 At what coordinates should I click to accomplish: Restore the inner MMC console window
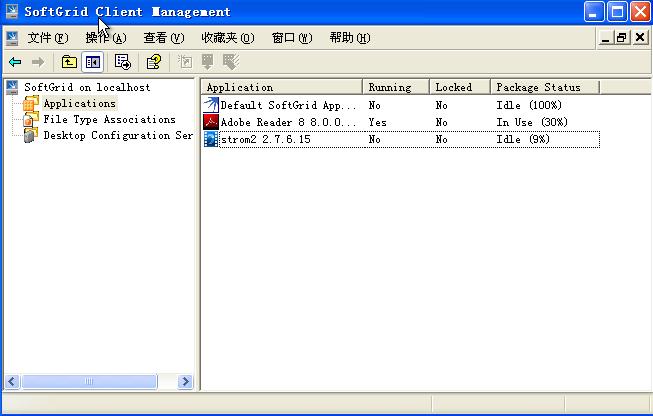pos(621,38)
